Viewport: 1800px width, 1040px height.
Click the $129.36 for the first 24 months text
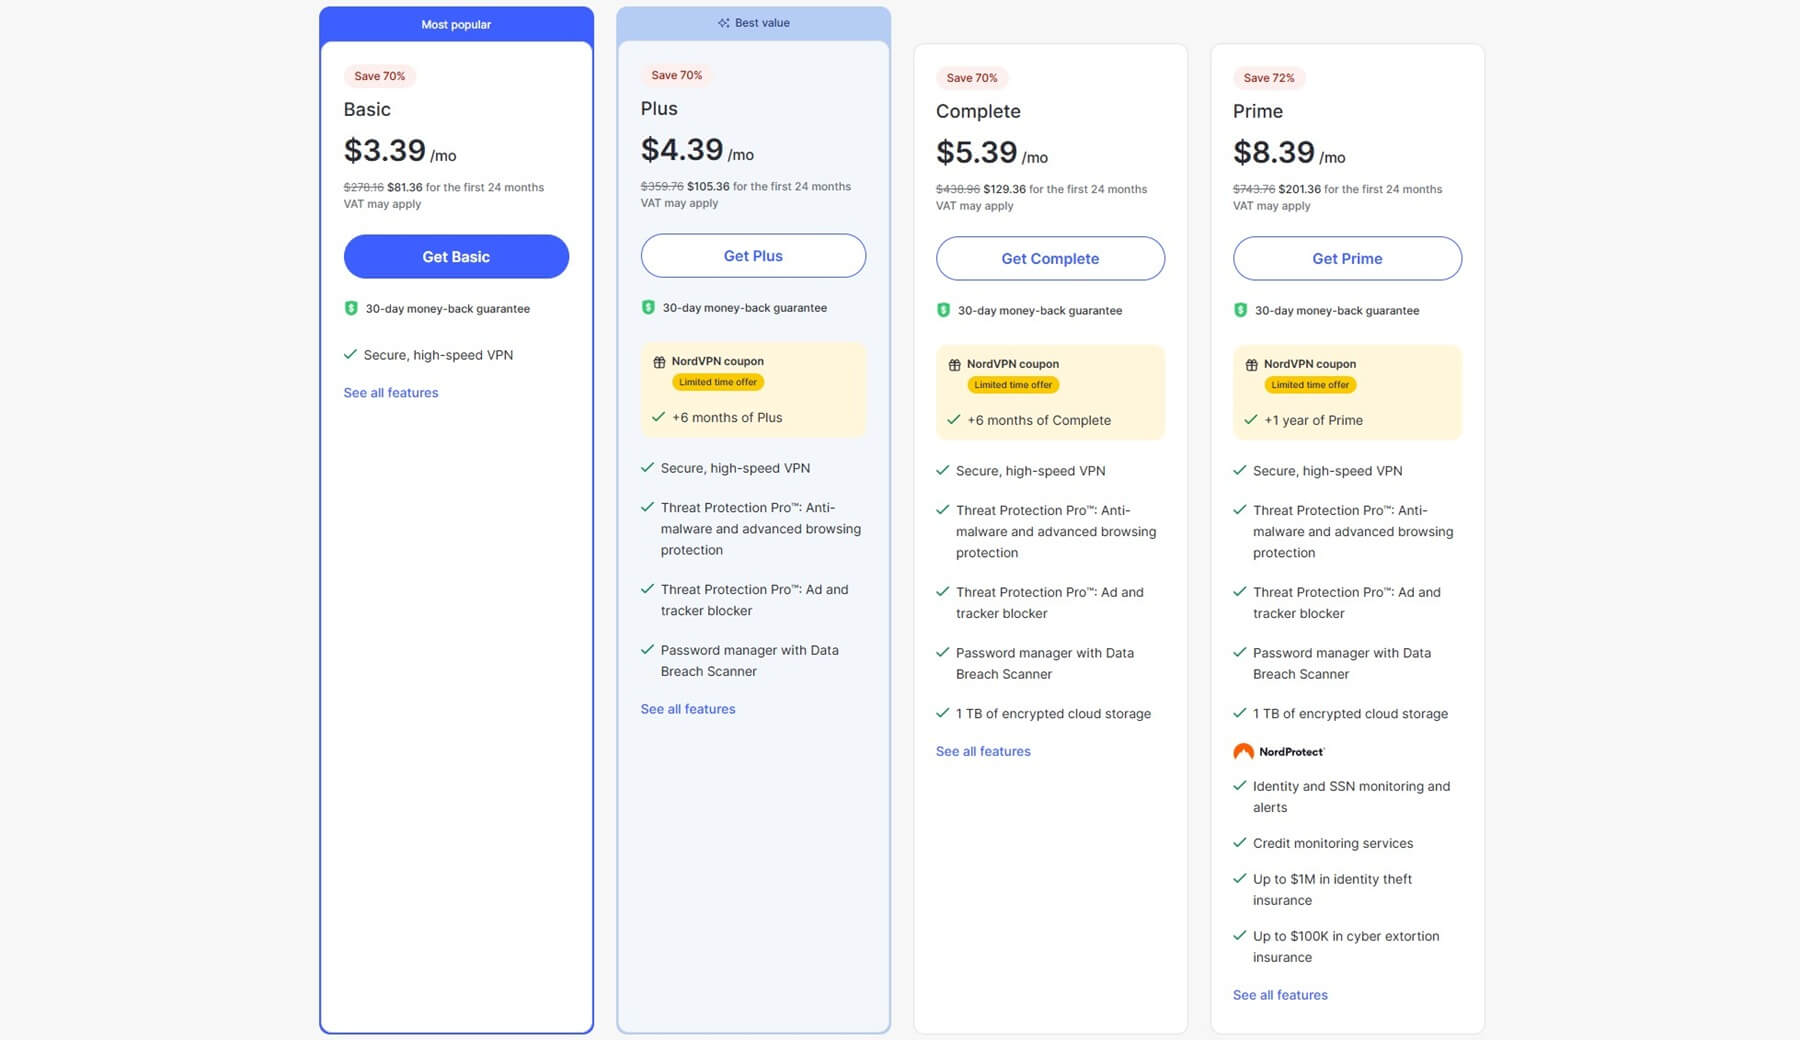coord(1065,189)
